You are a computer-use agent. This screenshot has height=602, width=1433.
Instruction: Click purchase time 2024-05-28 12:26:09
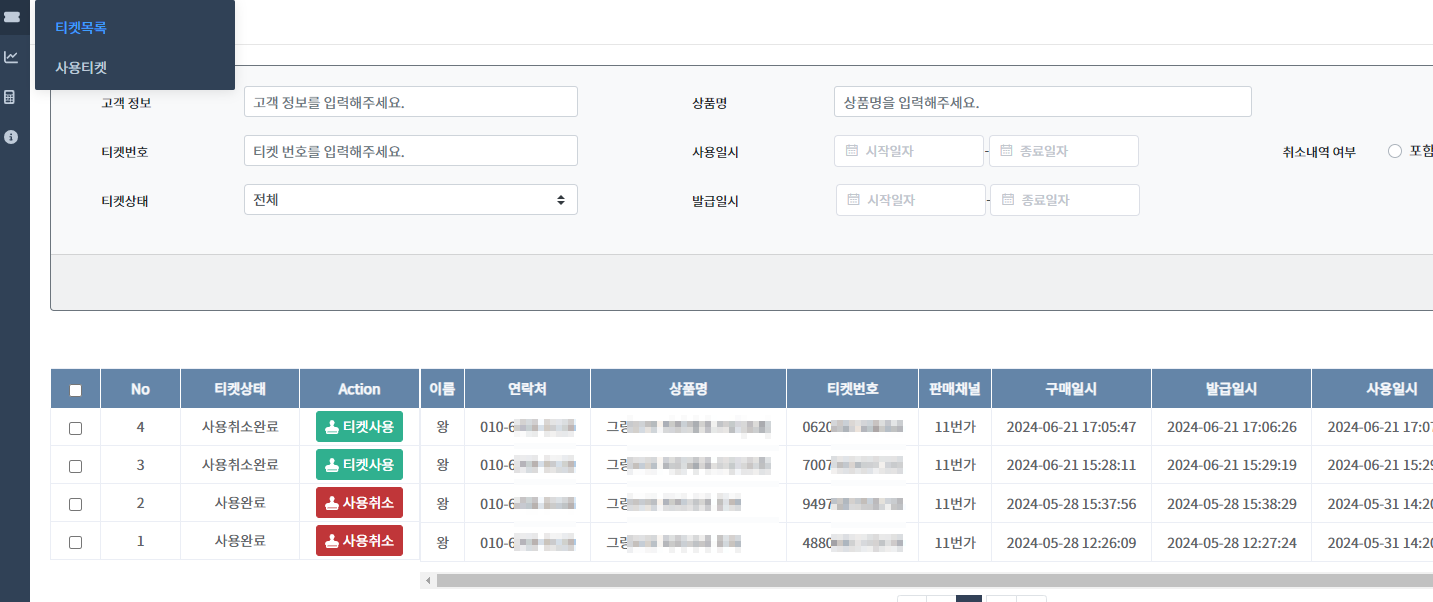(1071, 543)
